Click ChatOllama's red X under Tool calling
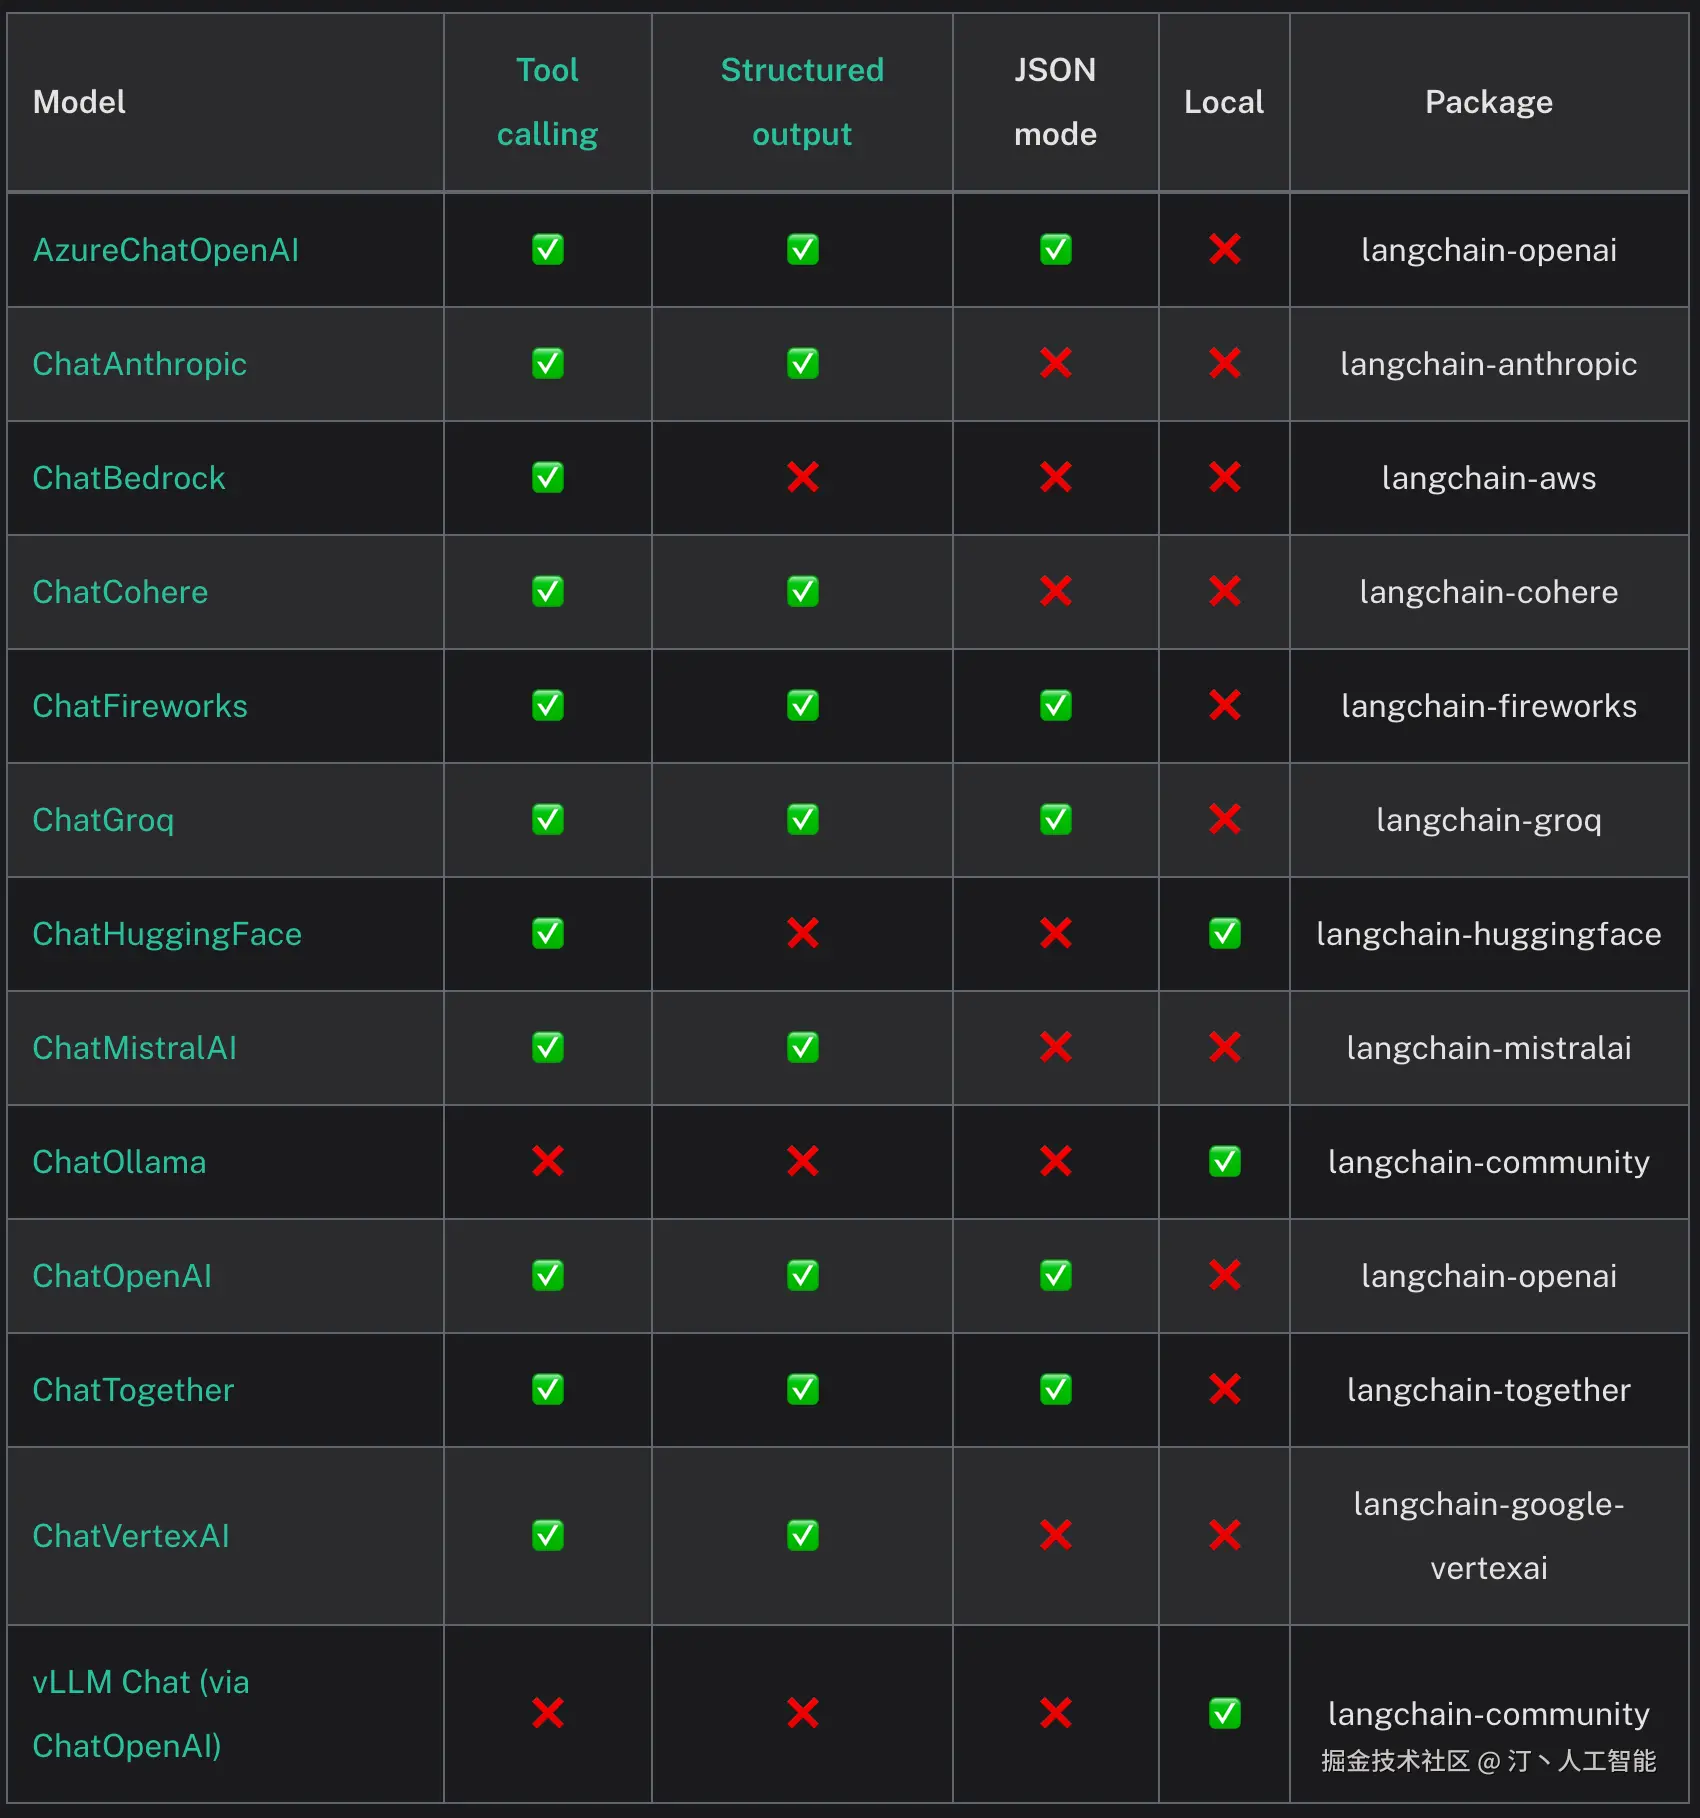Viewport: 1700px width, 1818px height. pyautogui.click(x=548, y=1162)
